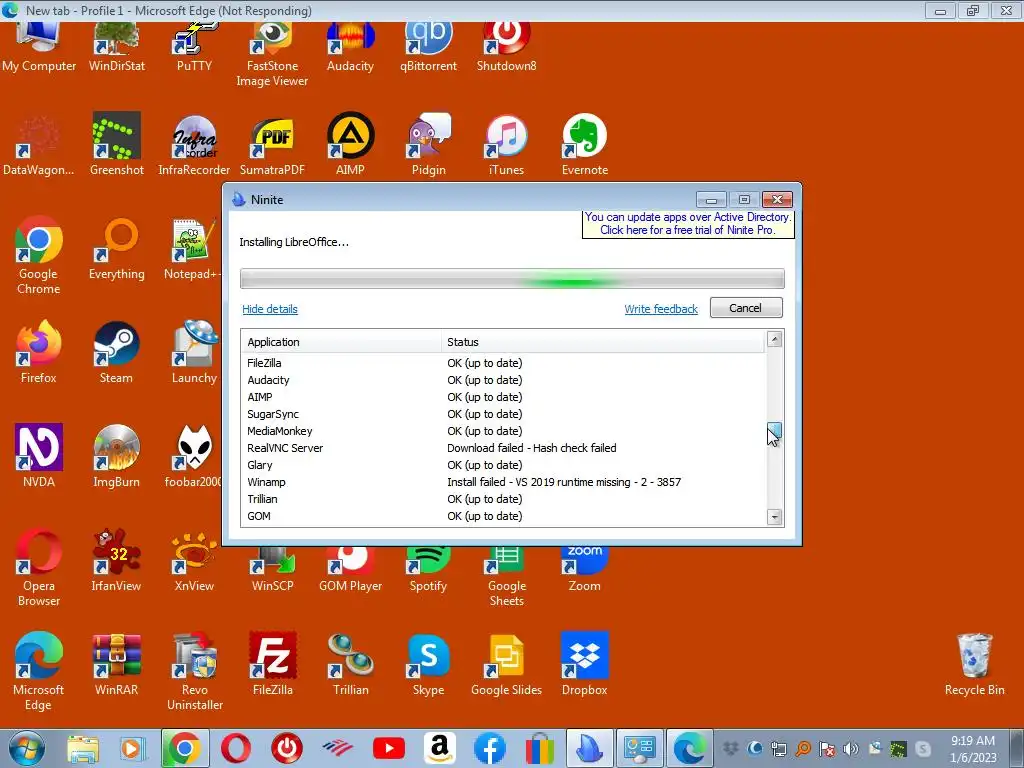Image resolution: width=1024 pixels, height=768 pixels.
Task: Open Amazon from the taskbar
Action: click(440, 748)
